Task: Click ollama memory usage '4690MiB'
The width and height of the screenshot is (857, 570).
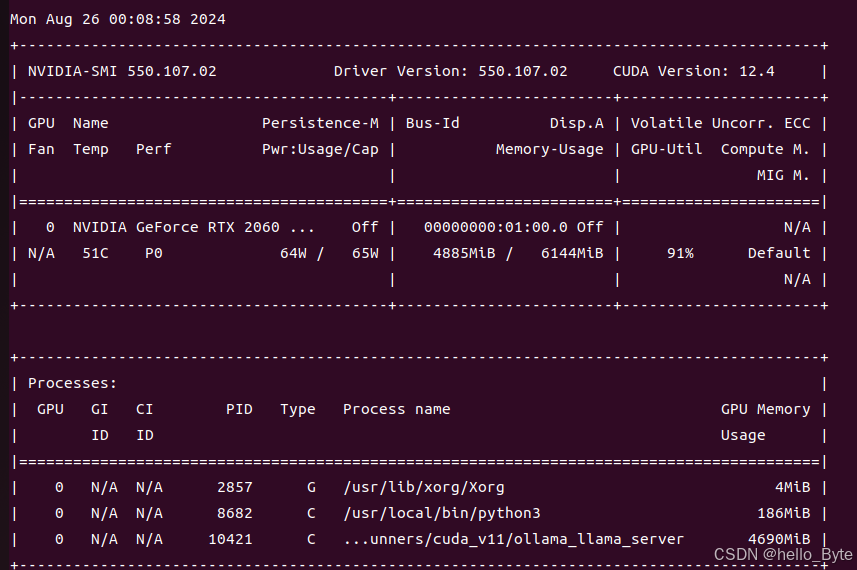Action: (x=779, y=539)
